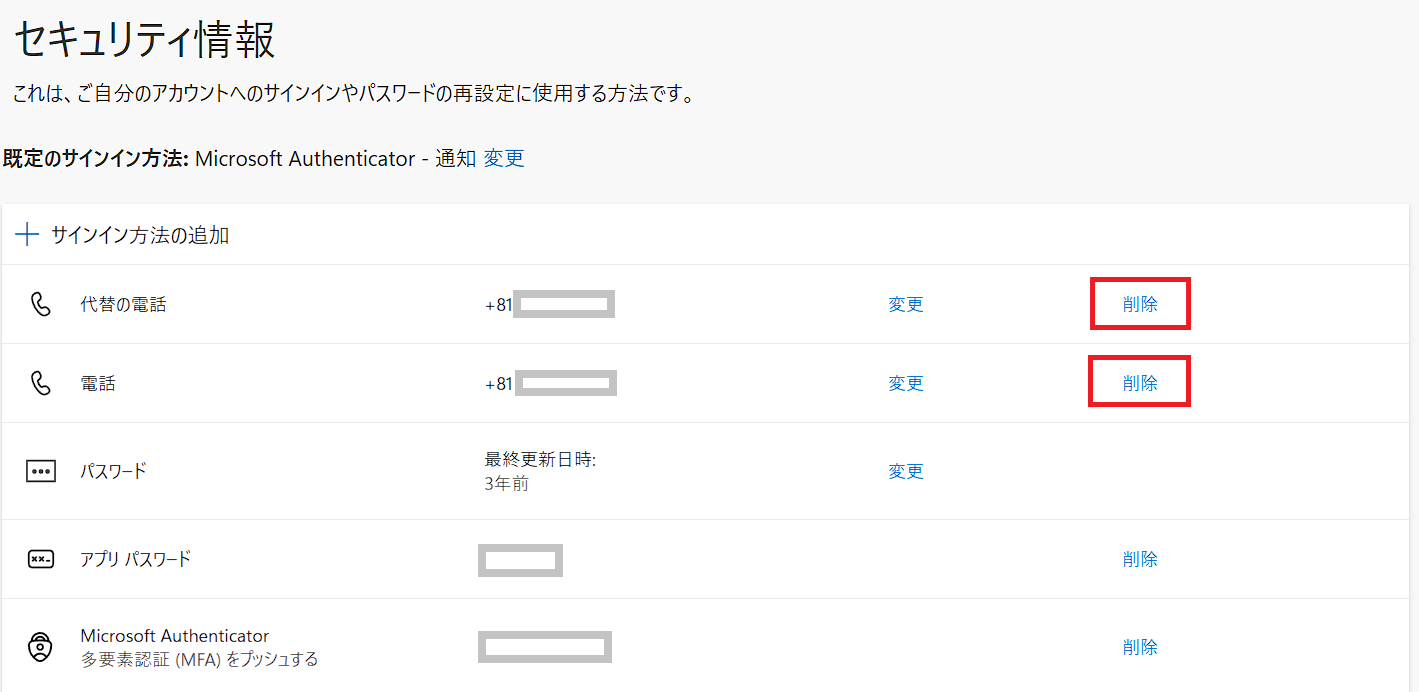Change the パスワード via 変更 link

tap(906, 471)
